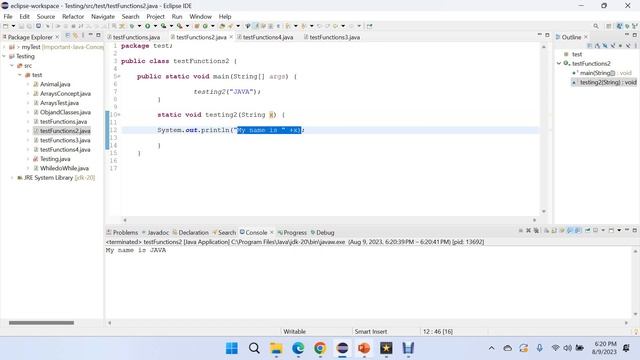This screenshot has width=640, height=360.
Task: Minimize the Outline view
Action: point(627,34)
